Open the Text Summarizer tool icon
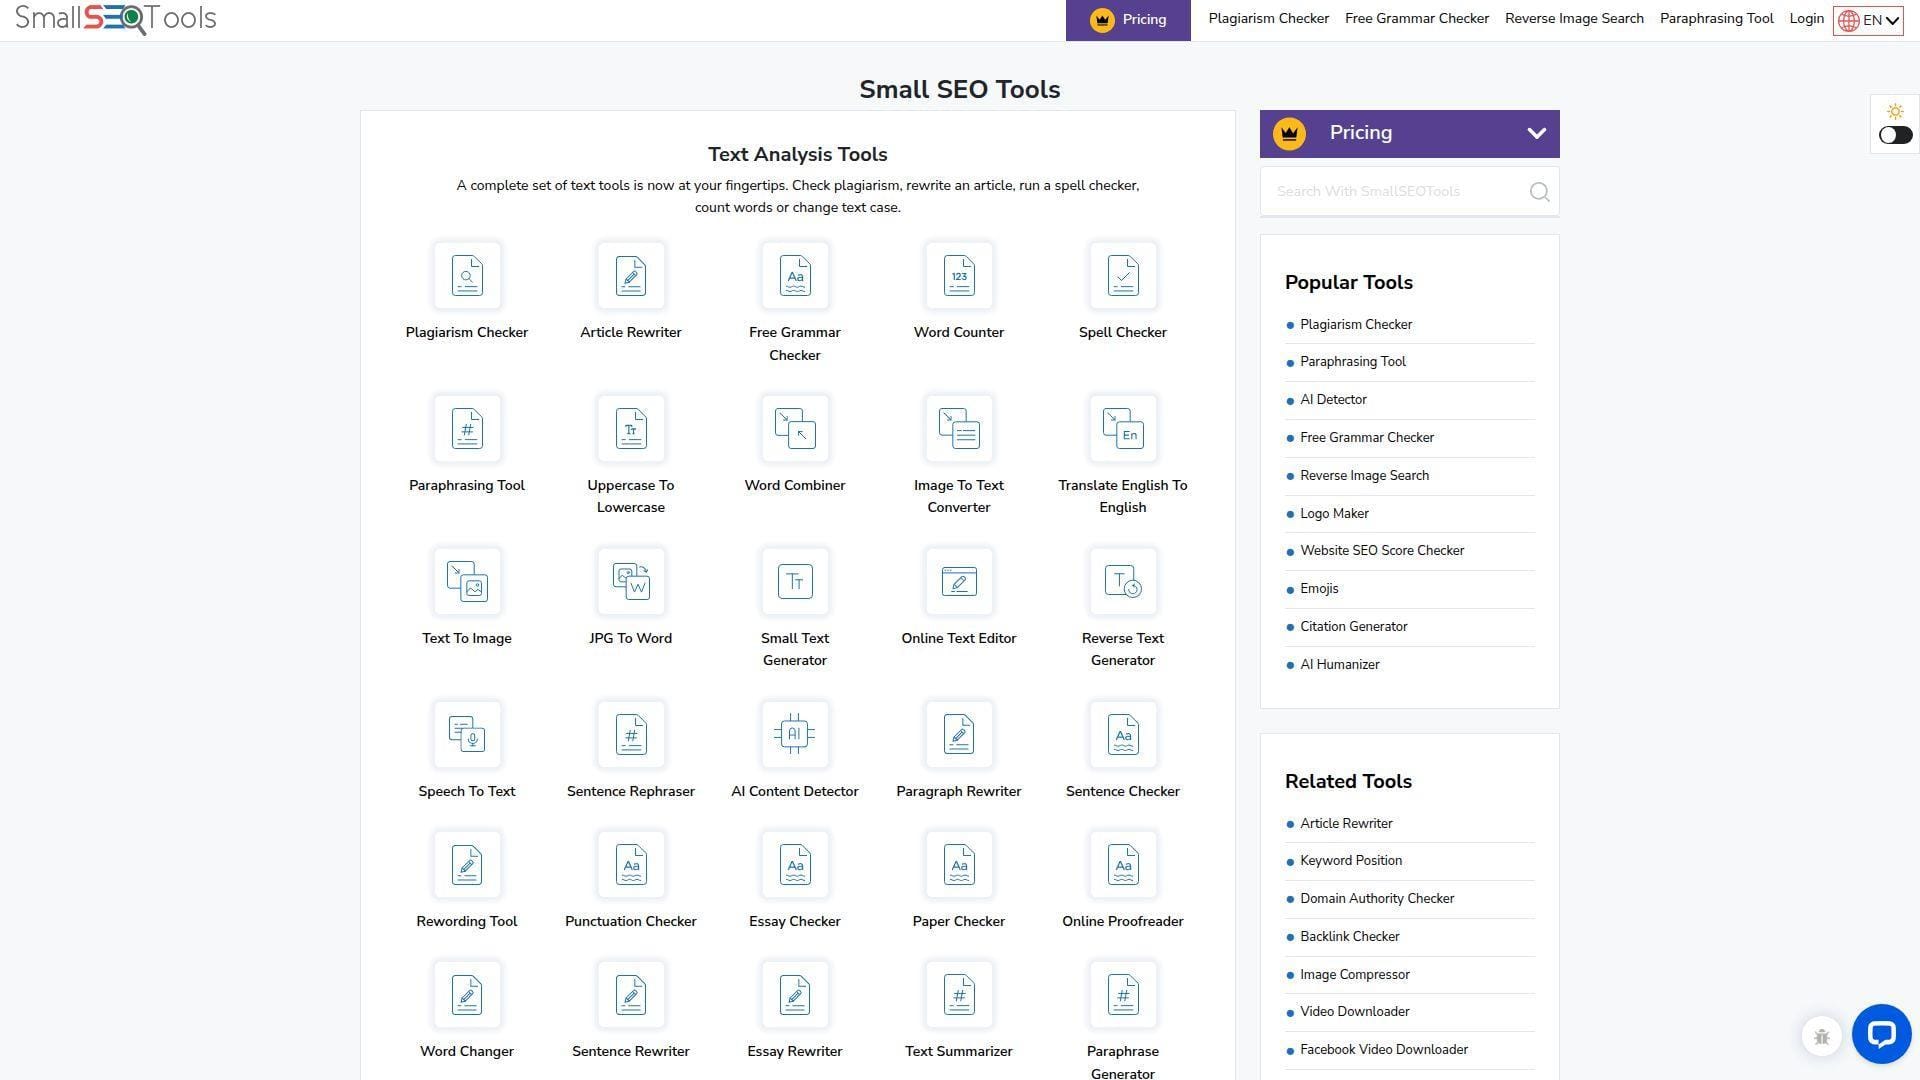Image resolution: width=1920 pixels, height=1080 pixels. (959, 994)
